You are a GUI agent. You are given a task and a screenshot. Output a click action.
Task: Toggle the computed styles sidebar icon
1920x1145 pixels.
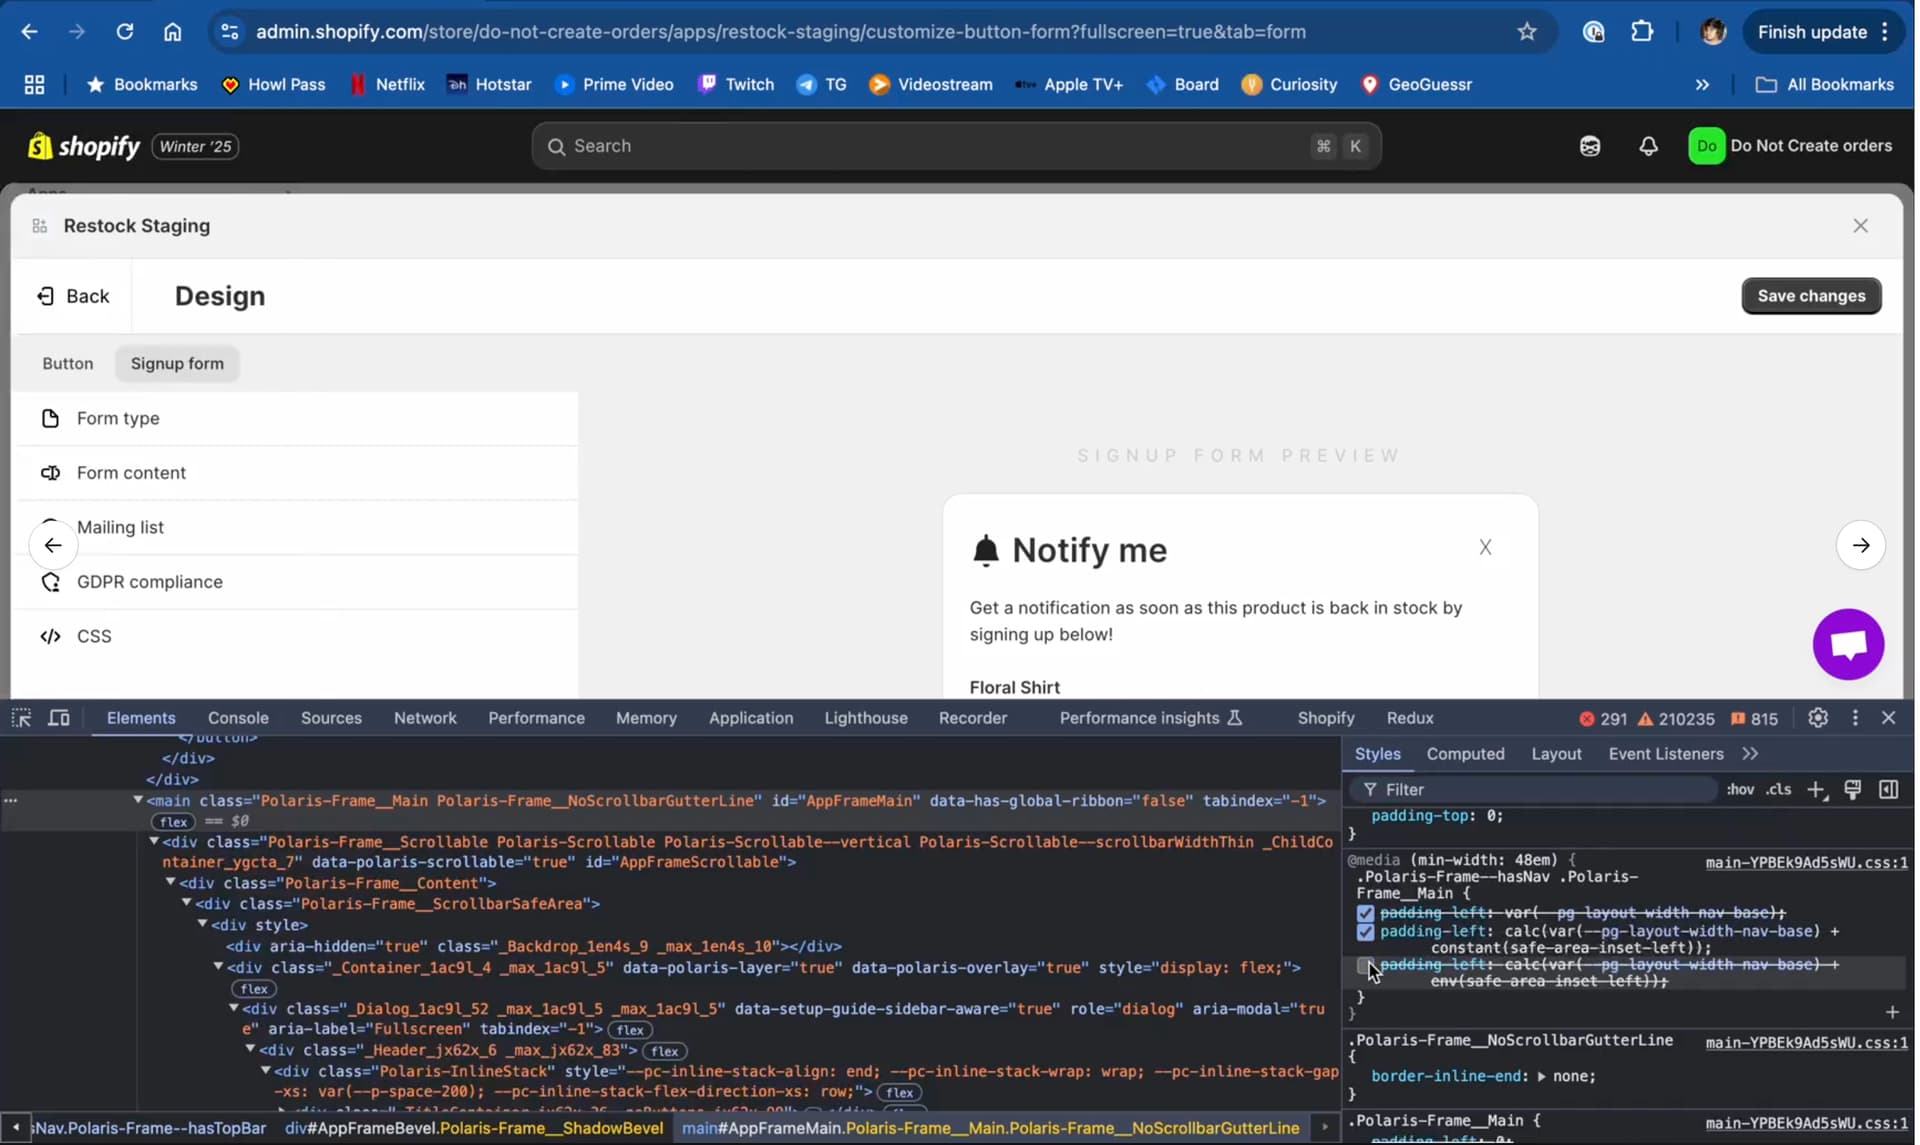tap(1888, 790)
